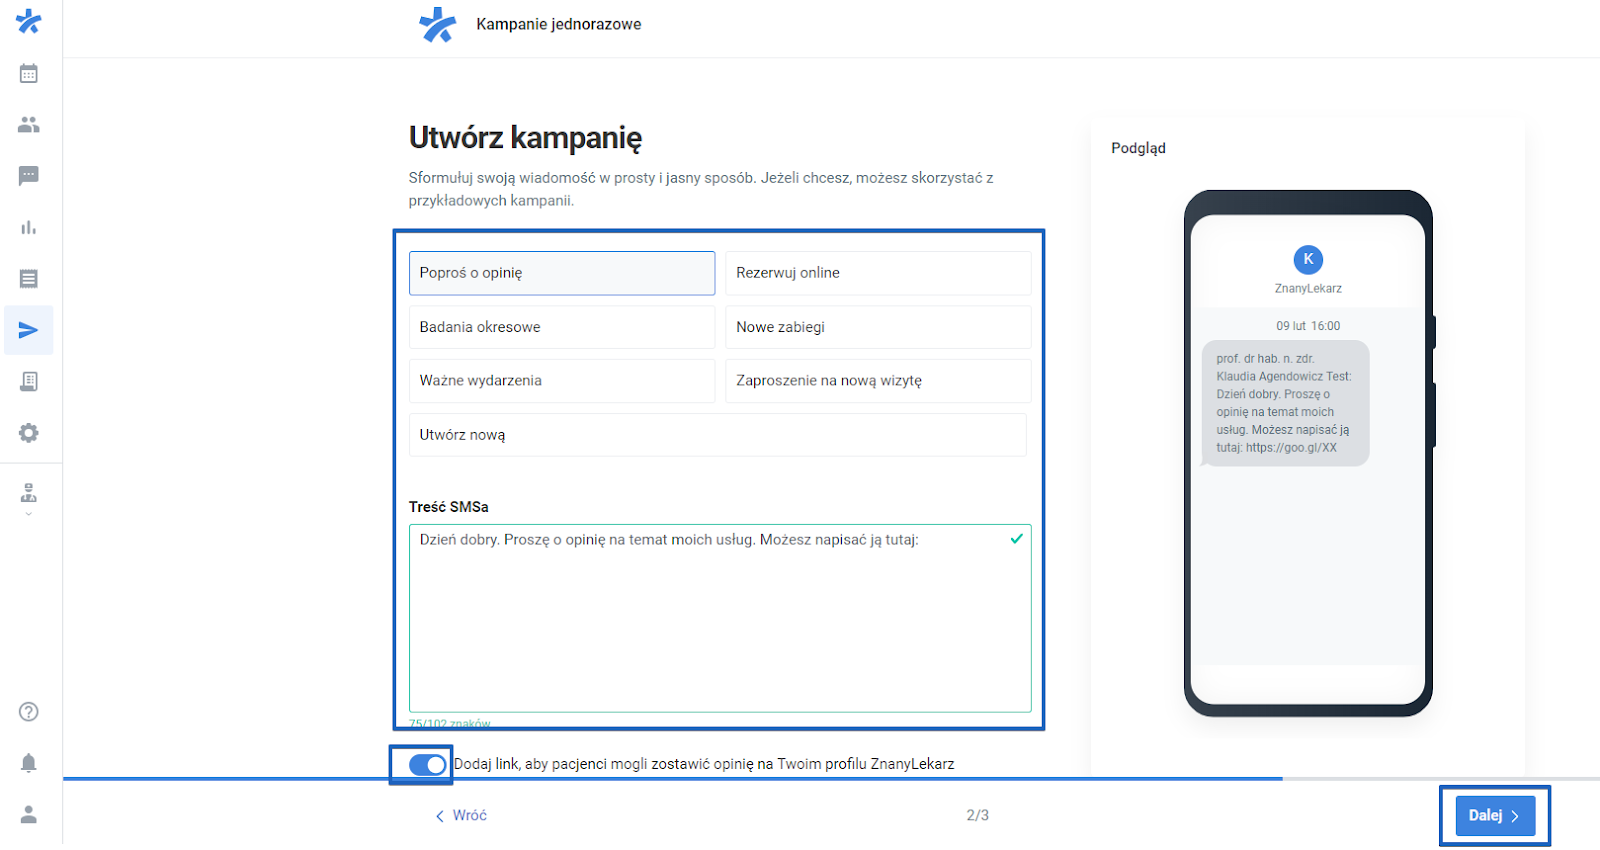The height and width of the screenshot is (850, 1600).
Task: Select the campaigns paper-plane icon
Action: click(29, 330)
